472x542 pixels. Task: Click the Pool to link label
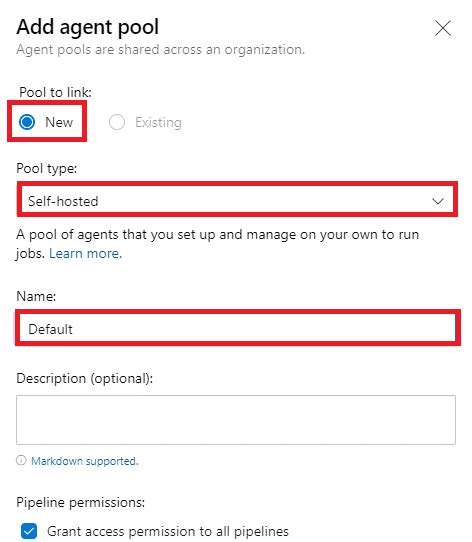[55, 92]
